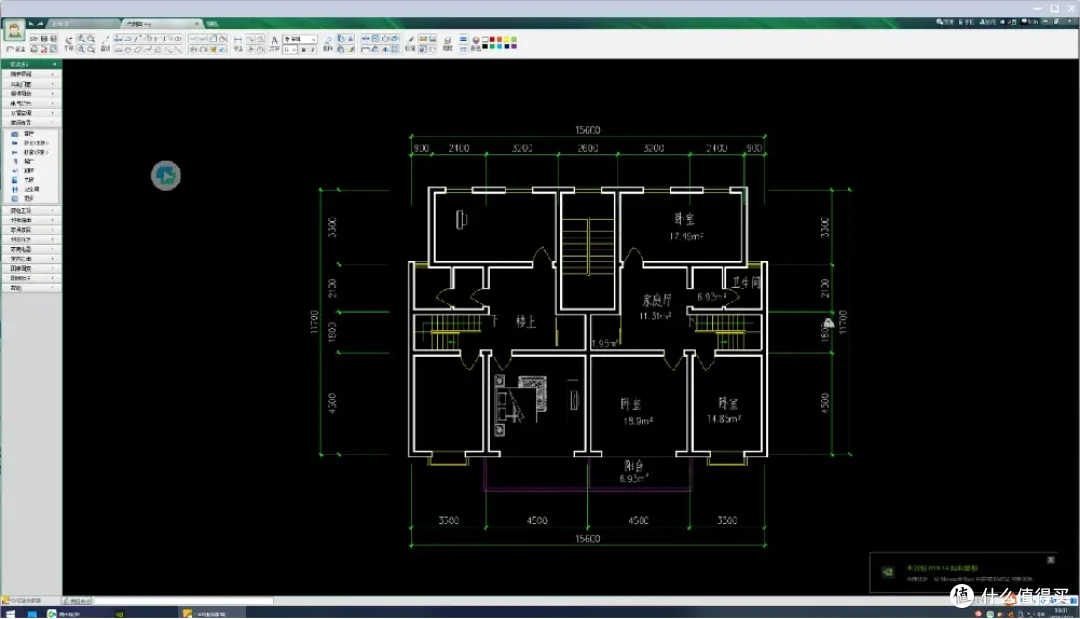The height and width of the screenshot is (619, 1080).
Task: Click the back arrow beside the avatar
Action: [31, 23]
